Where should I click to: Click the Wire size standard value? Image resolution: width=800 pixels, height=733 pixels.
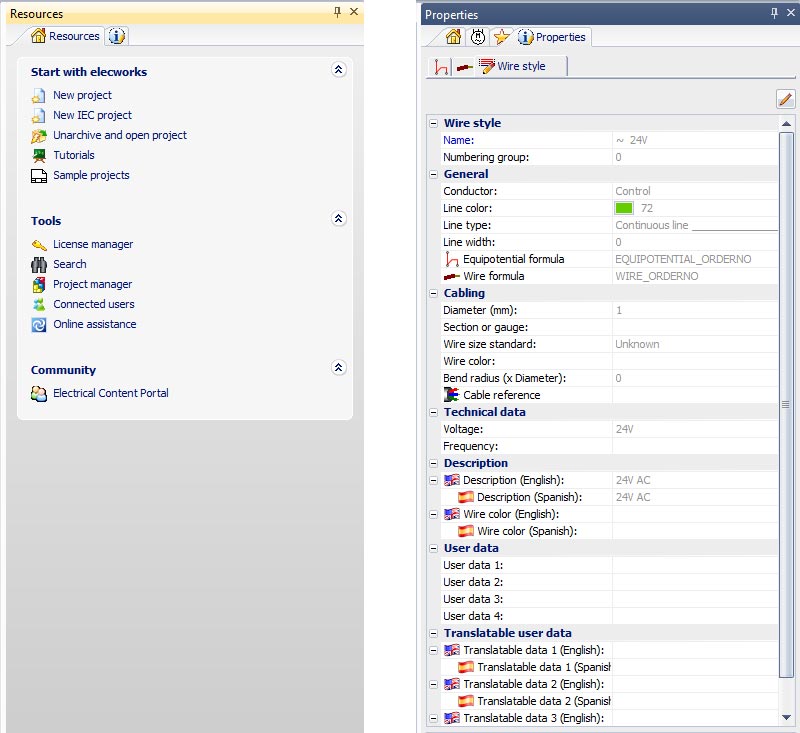point(637,344)
